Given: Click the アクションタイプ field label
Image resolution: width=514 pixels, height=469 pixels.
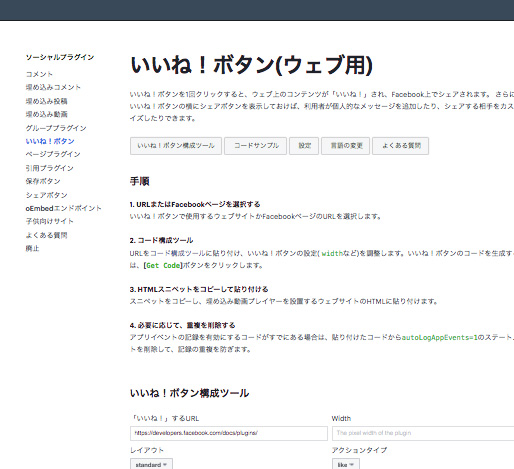Looking at the screenshot, I should [359, 450].
